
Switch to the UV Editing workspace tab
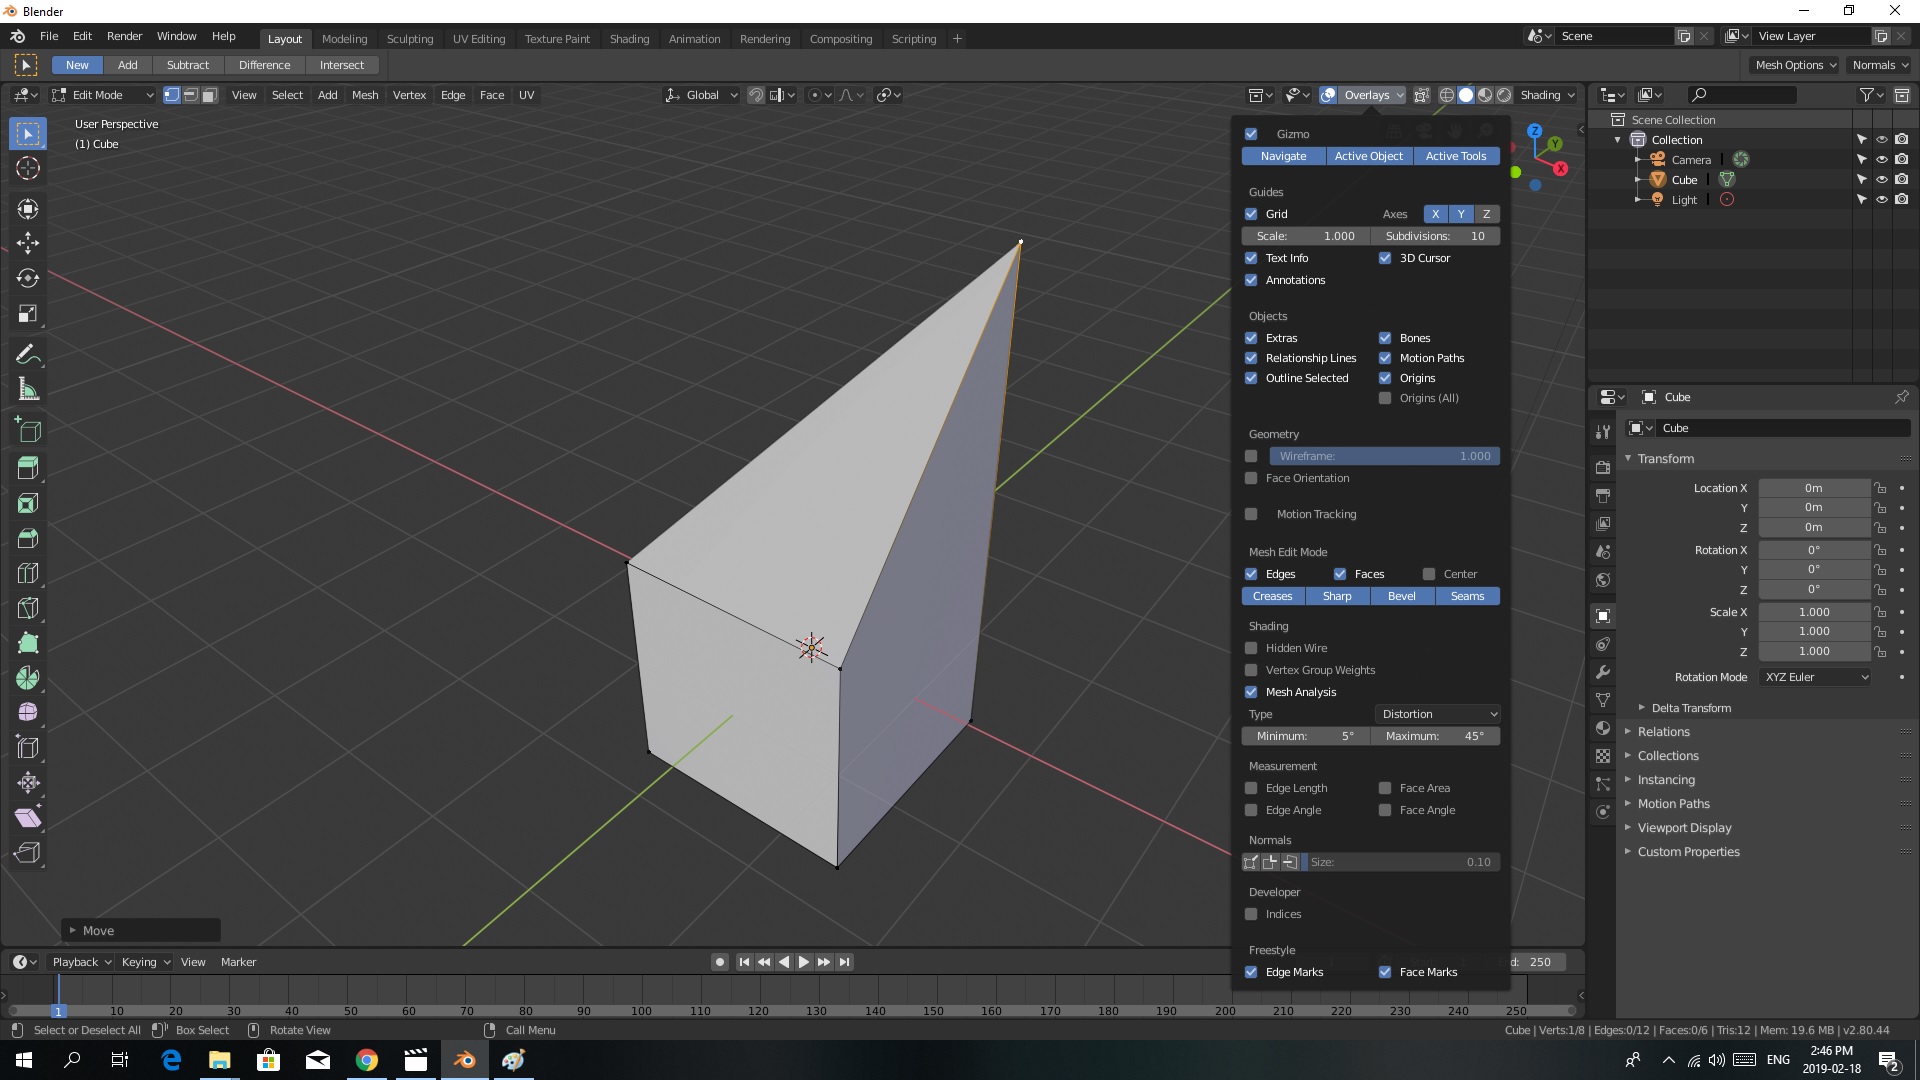pyautogui.click(x=479, y=39)
